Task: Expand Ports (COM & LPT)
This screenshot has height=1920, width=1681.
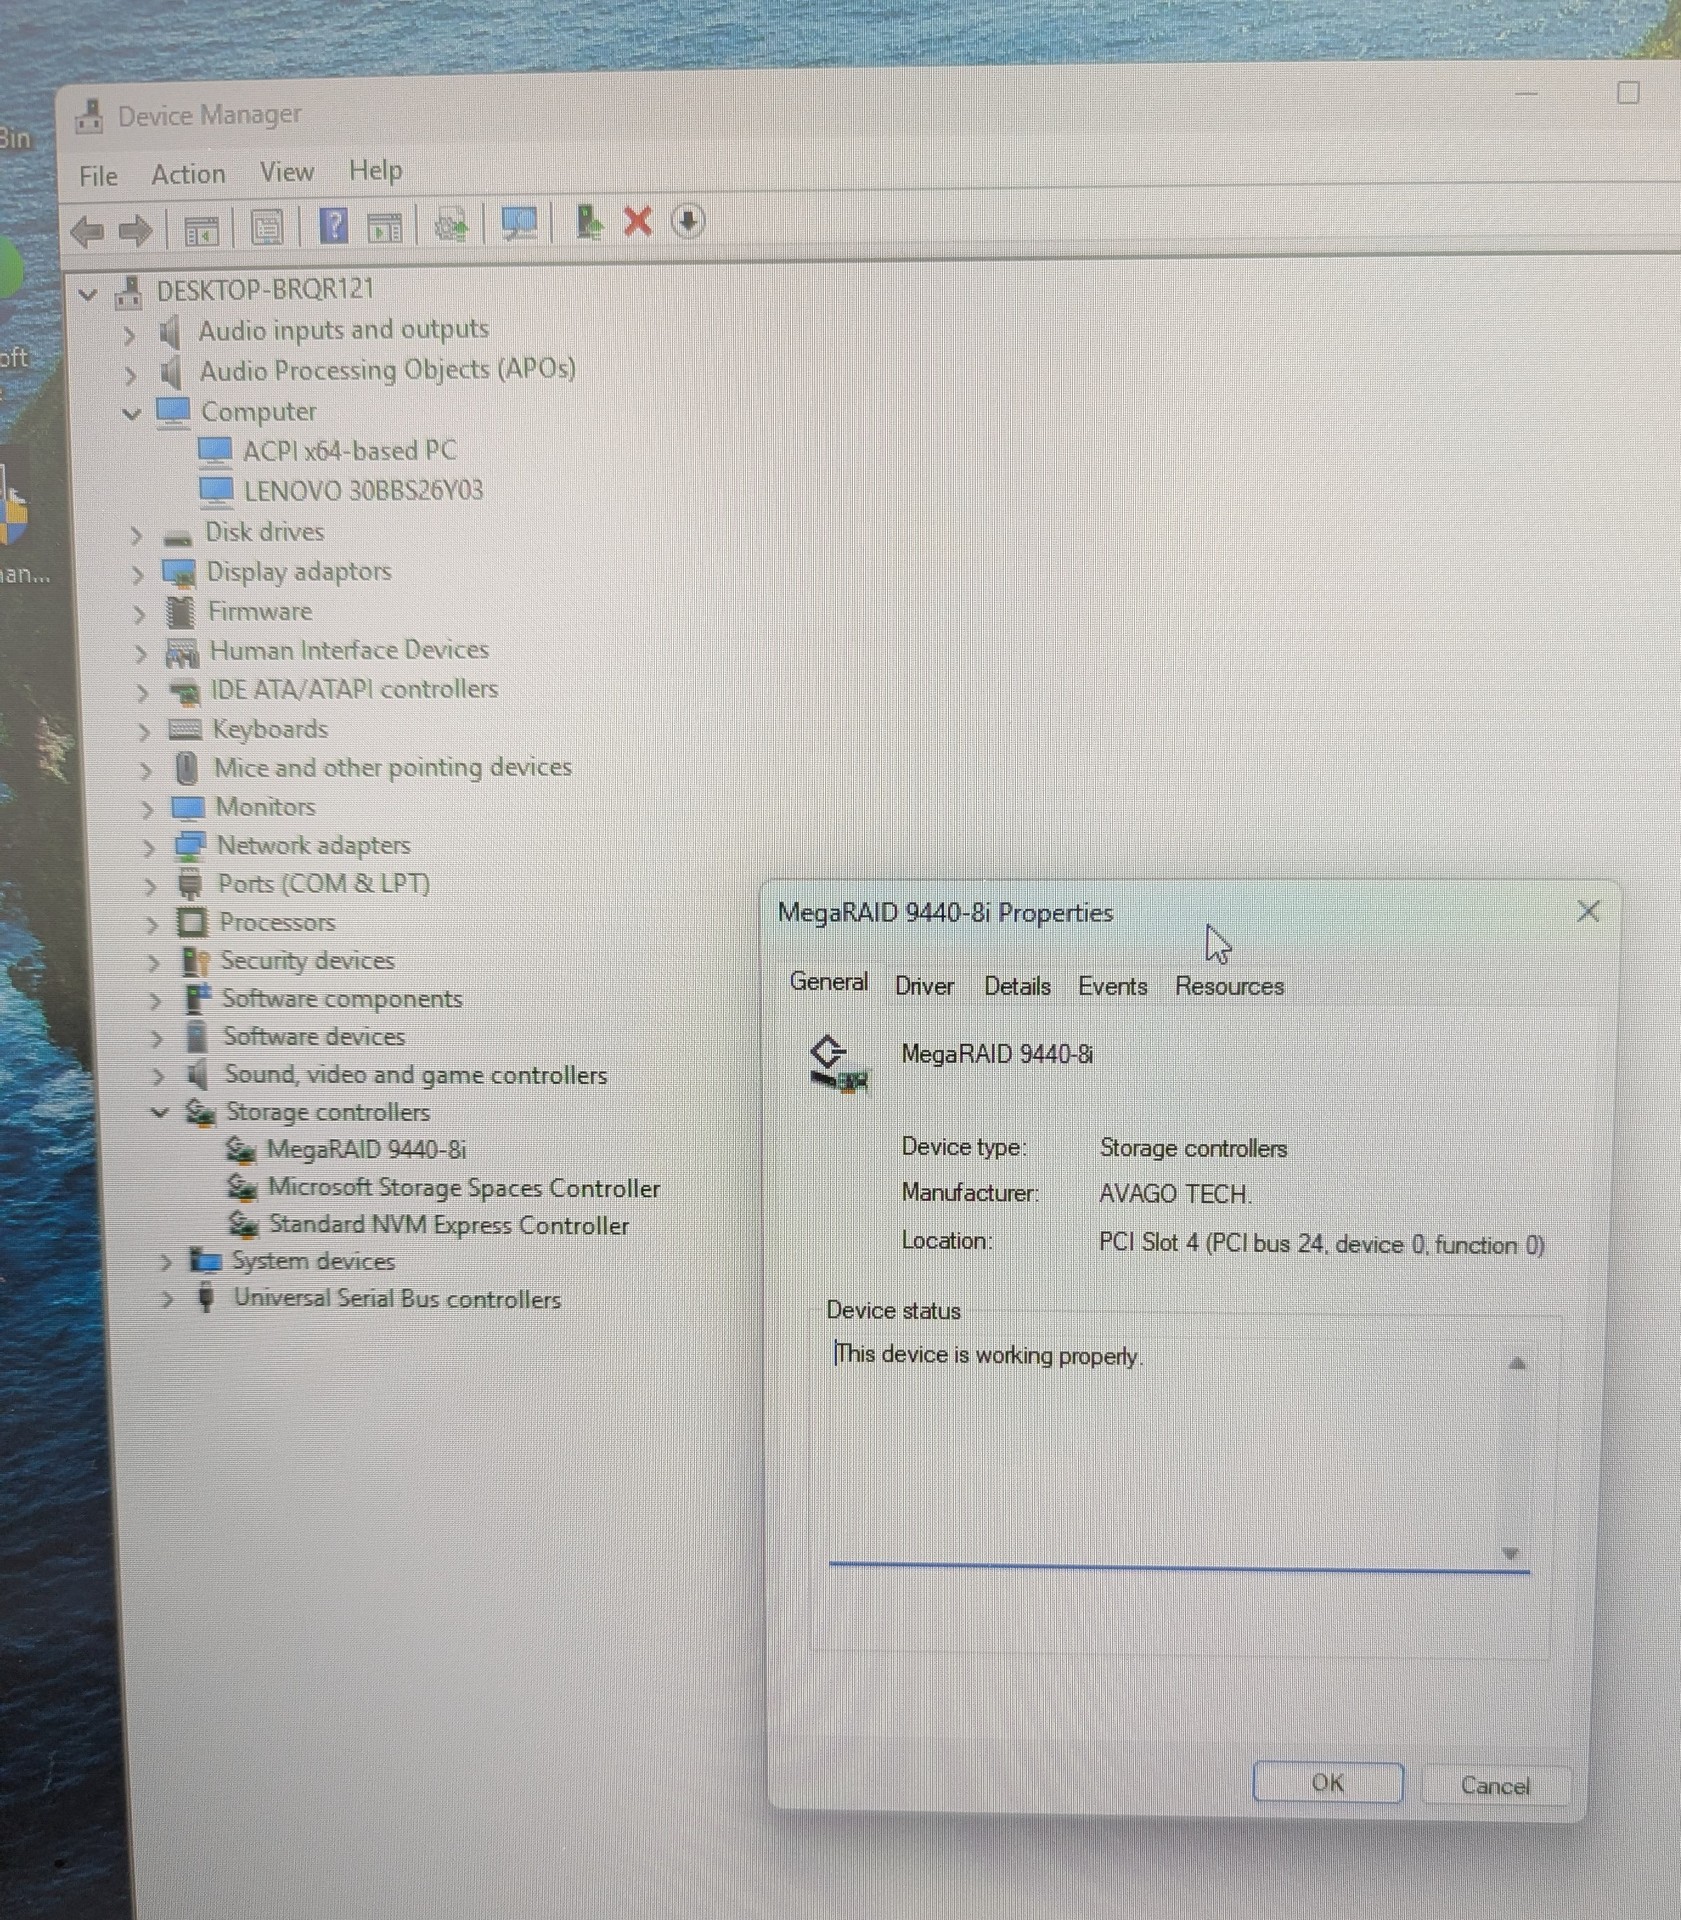Action: point(150,886)
